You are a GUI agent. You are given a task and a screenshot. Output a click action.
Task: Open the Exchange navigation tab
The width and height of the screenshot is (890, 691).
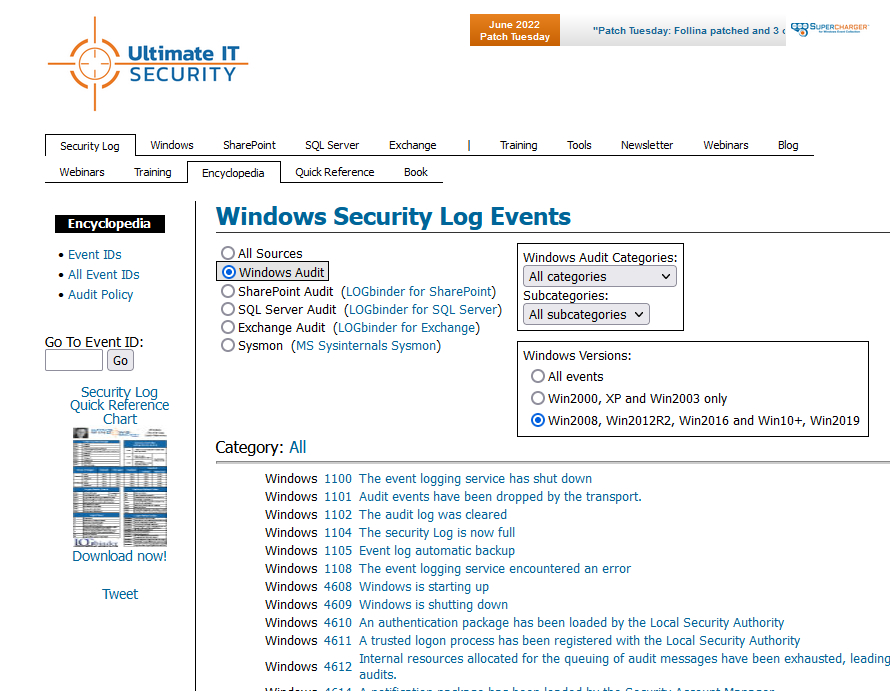413,145
